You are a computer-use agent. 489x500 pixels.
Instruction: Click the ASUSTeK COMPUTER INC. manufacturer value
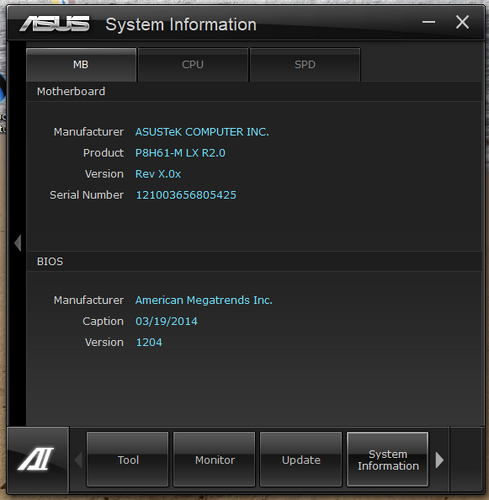coord(202,132)
